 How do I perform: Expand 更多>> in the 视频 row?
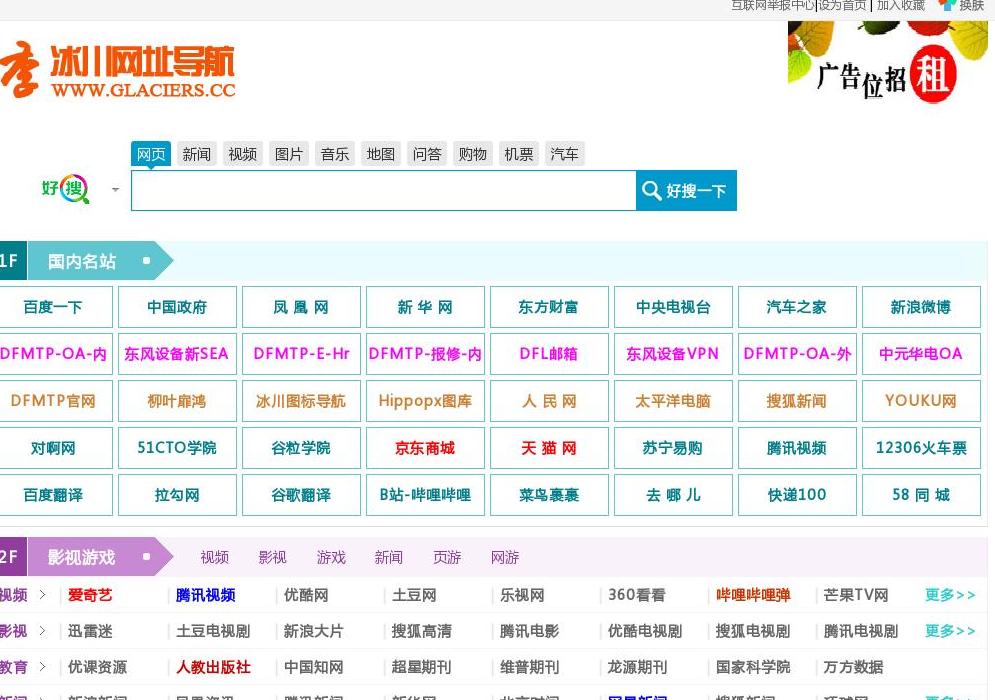click(x=950, y=595)
